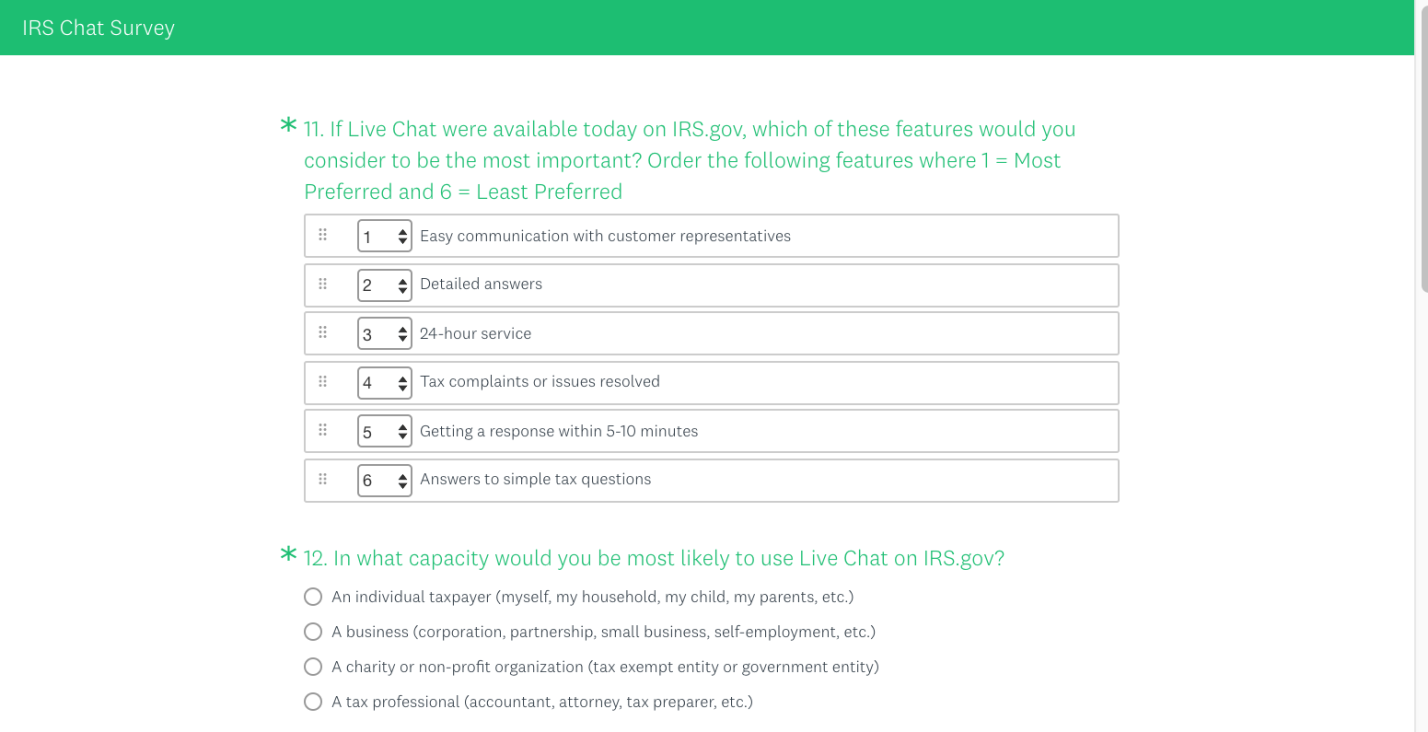This screenshot has height=732, width=1428.
Task: Select charity or non-profit organization option
Action: (313, 667)
